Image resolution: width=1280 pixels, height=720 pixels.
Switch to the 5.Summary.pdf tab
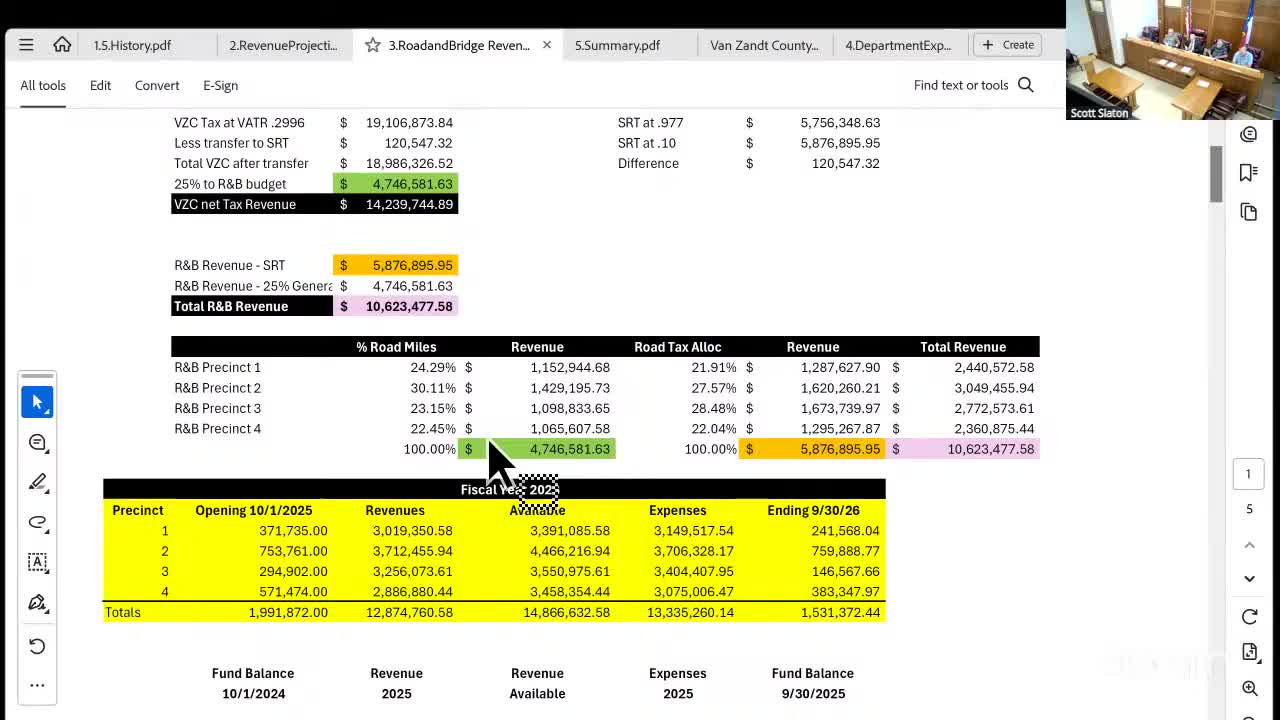[x=617, y=45]
